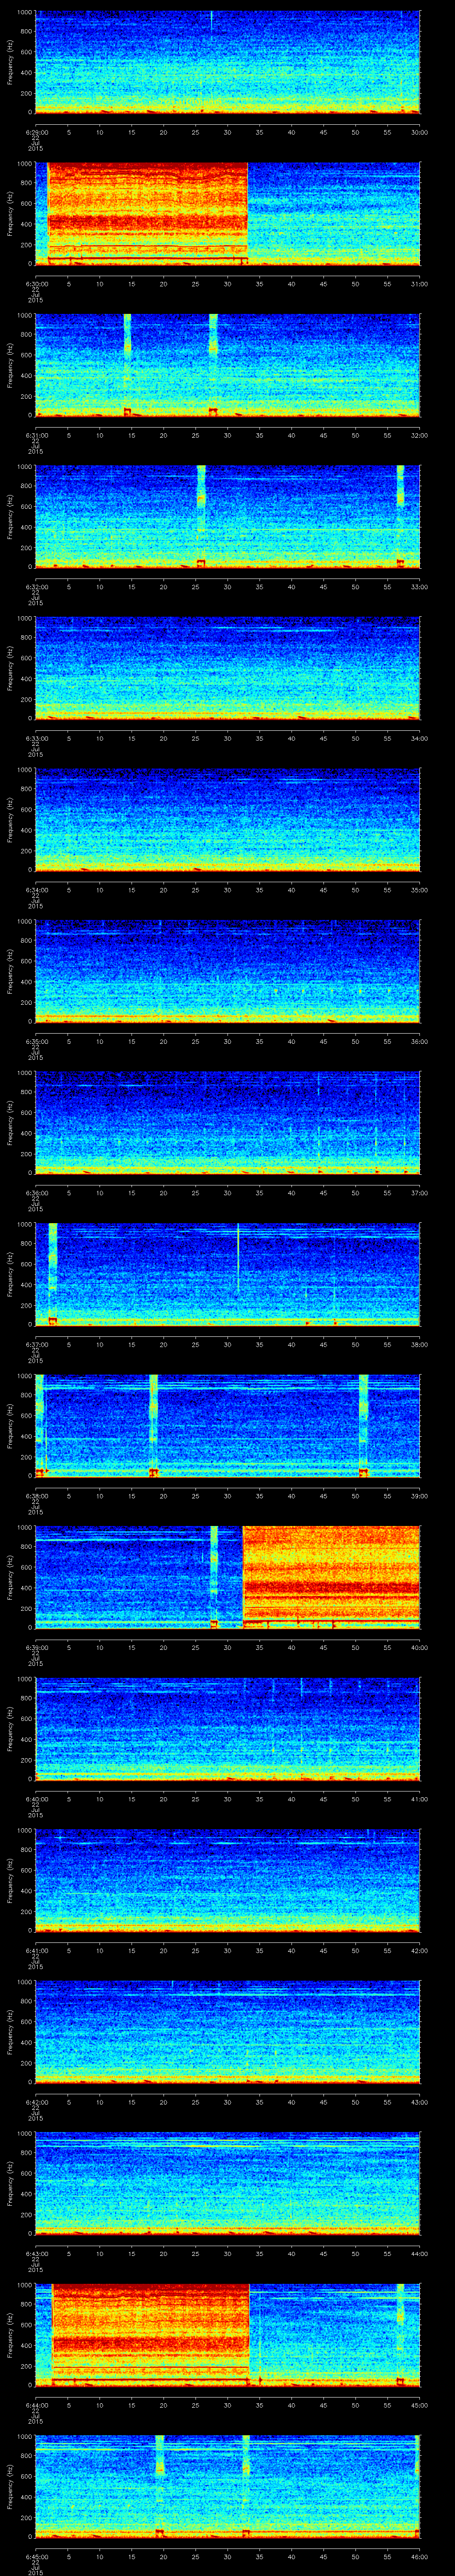455x2576 pixels.
Task: Click the 39:00 end time label
Action: 419,1496
